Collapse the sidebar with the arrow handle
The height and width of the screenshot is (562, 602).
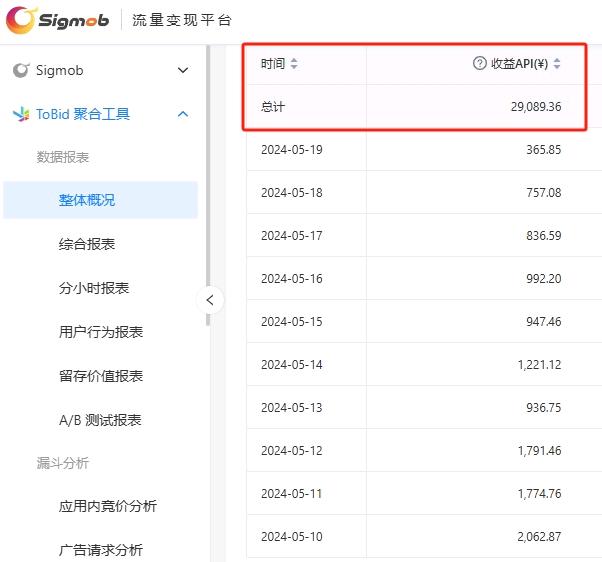pos(210,300)
